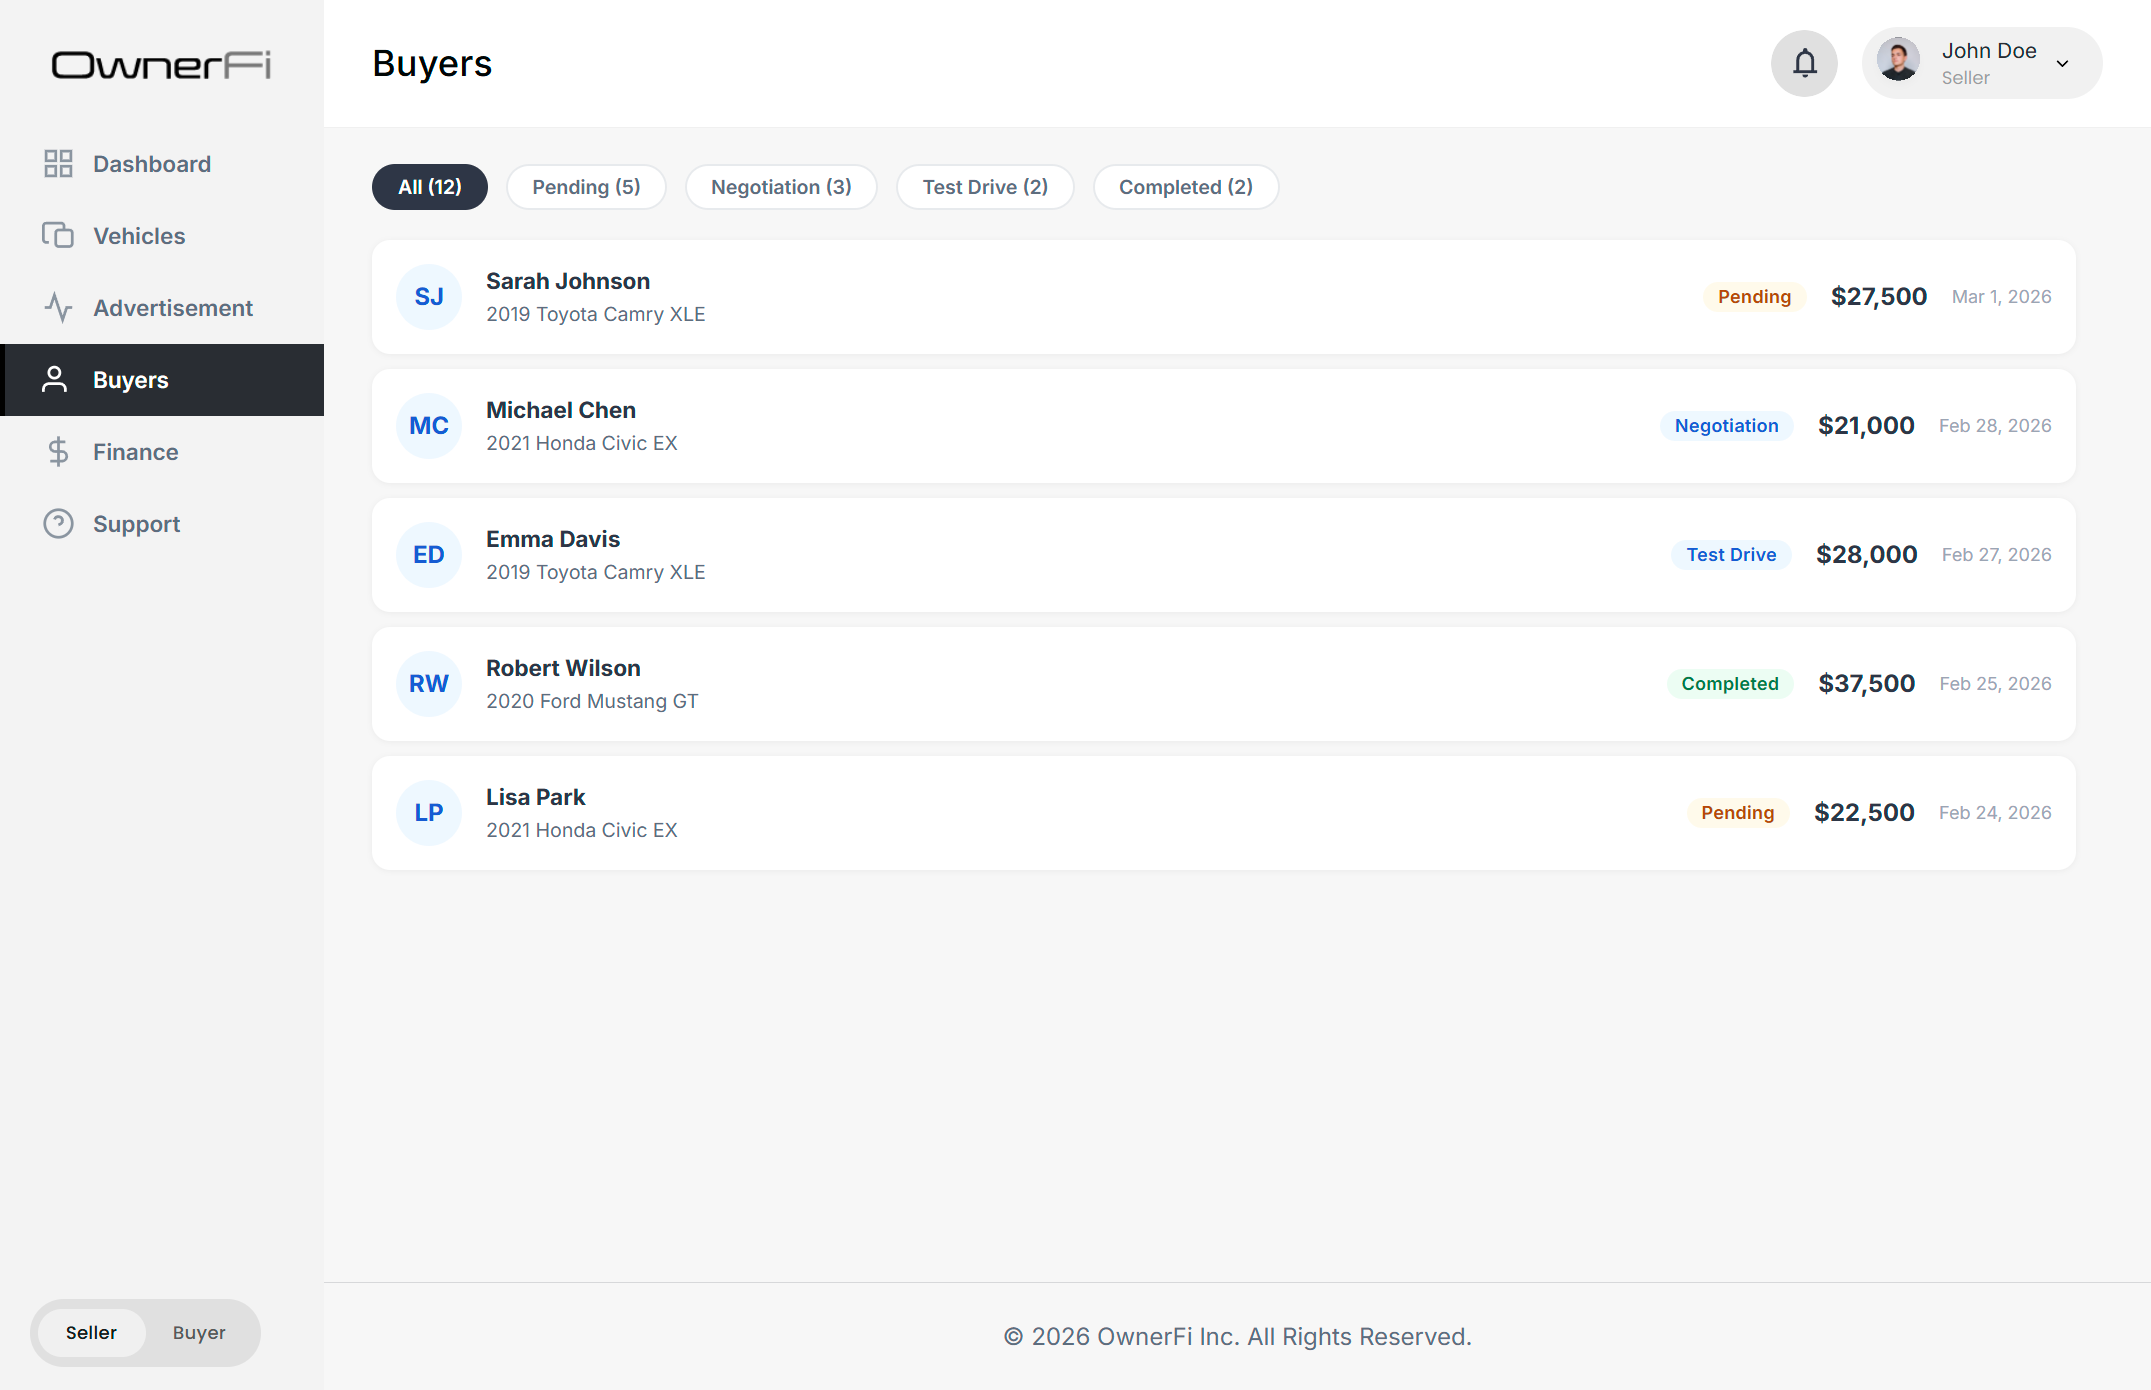Open the Vehicles page

162,236
